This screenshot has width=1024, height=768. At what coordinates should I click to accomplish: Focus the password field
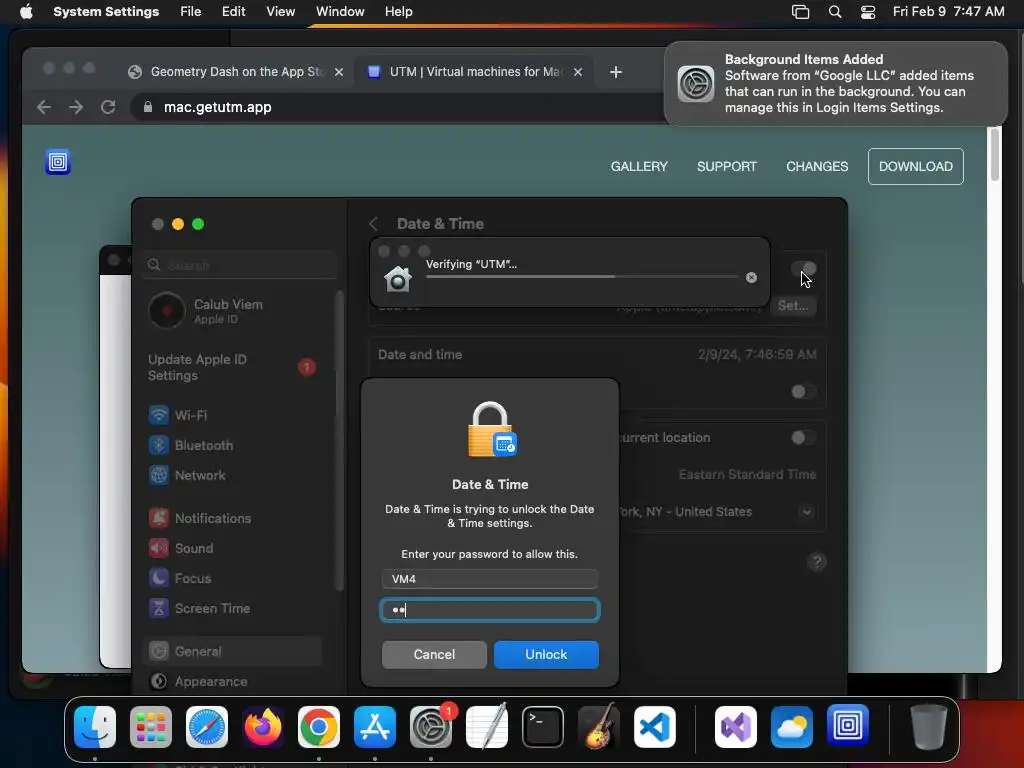(490, 610)
